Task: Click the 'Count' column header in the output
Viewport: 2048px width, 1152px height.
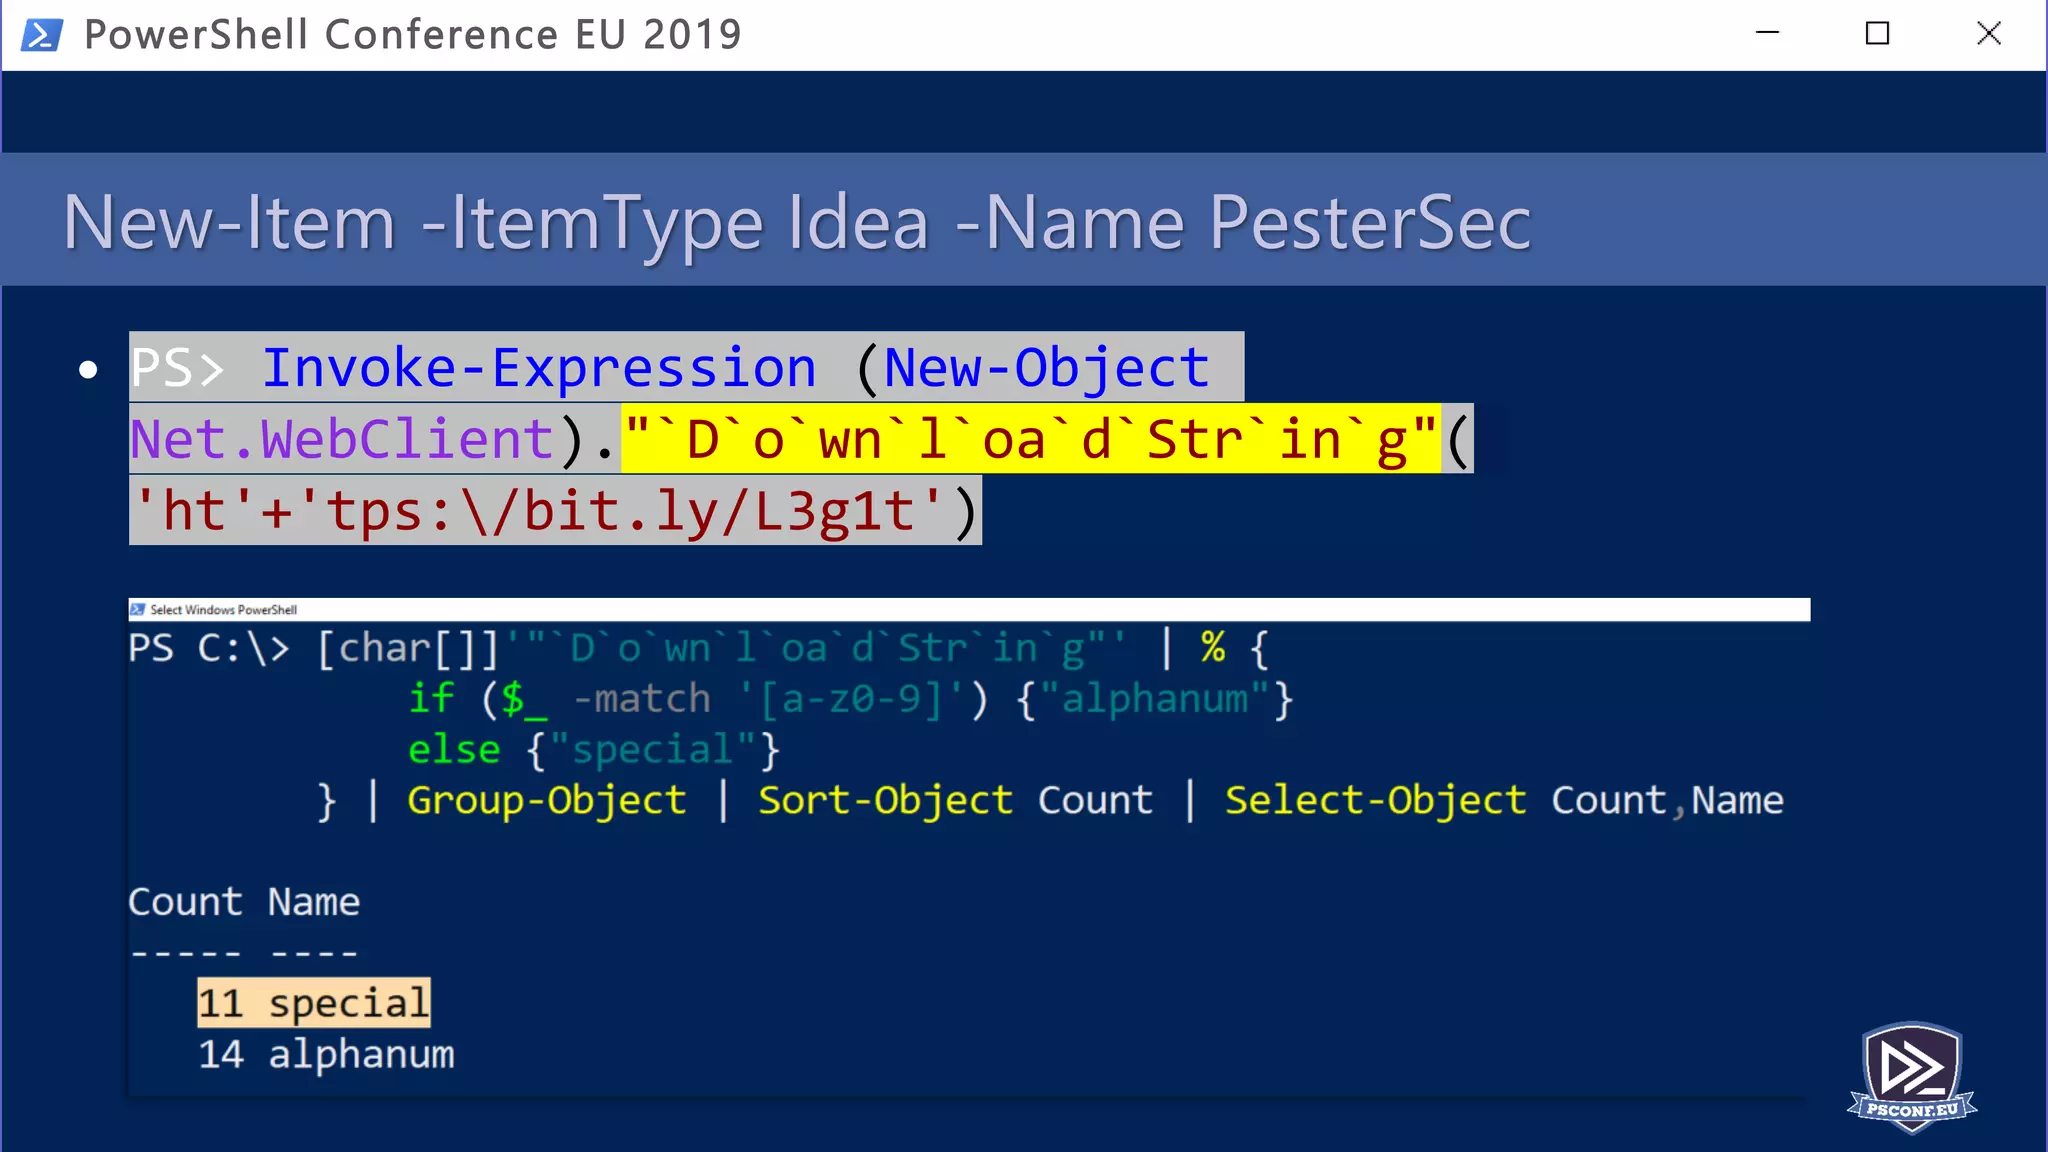Action: click(x=186, y=902)
